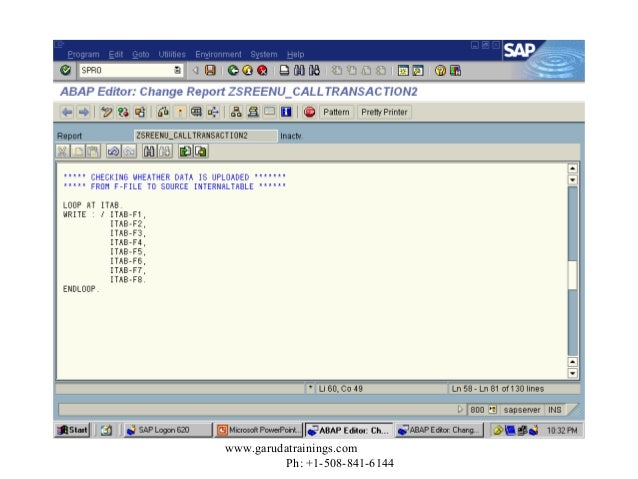Click the Print icon in standard toolbar
This screenshot has width=638, height=479.
coord(284,70)
